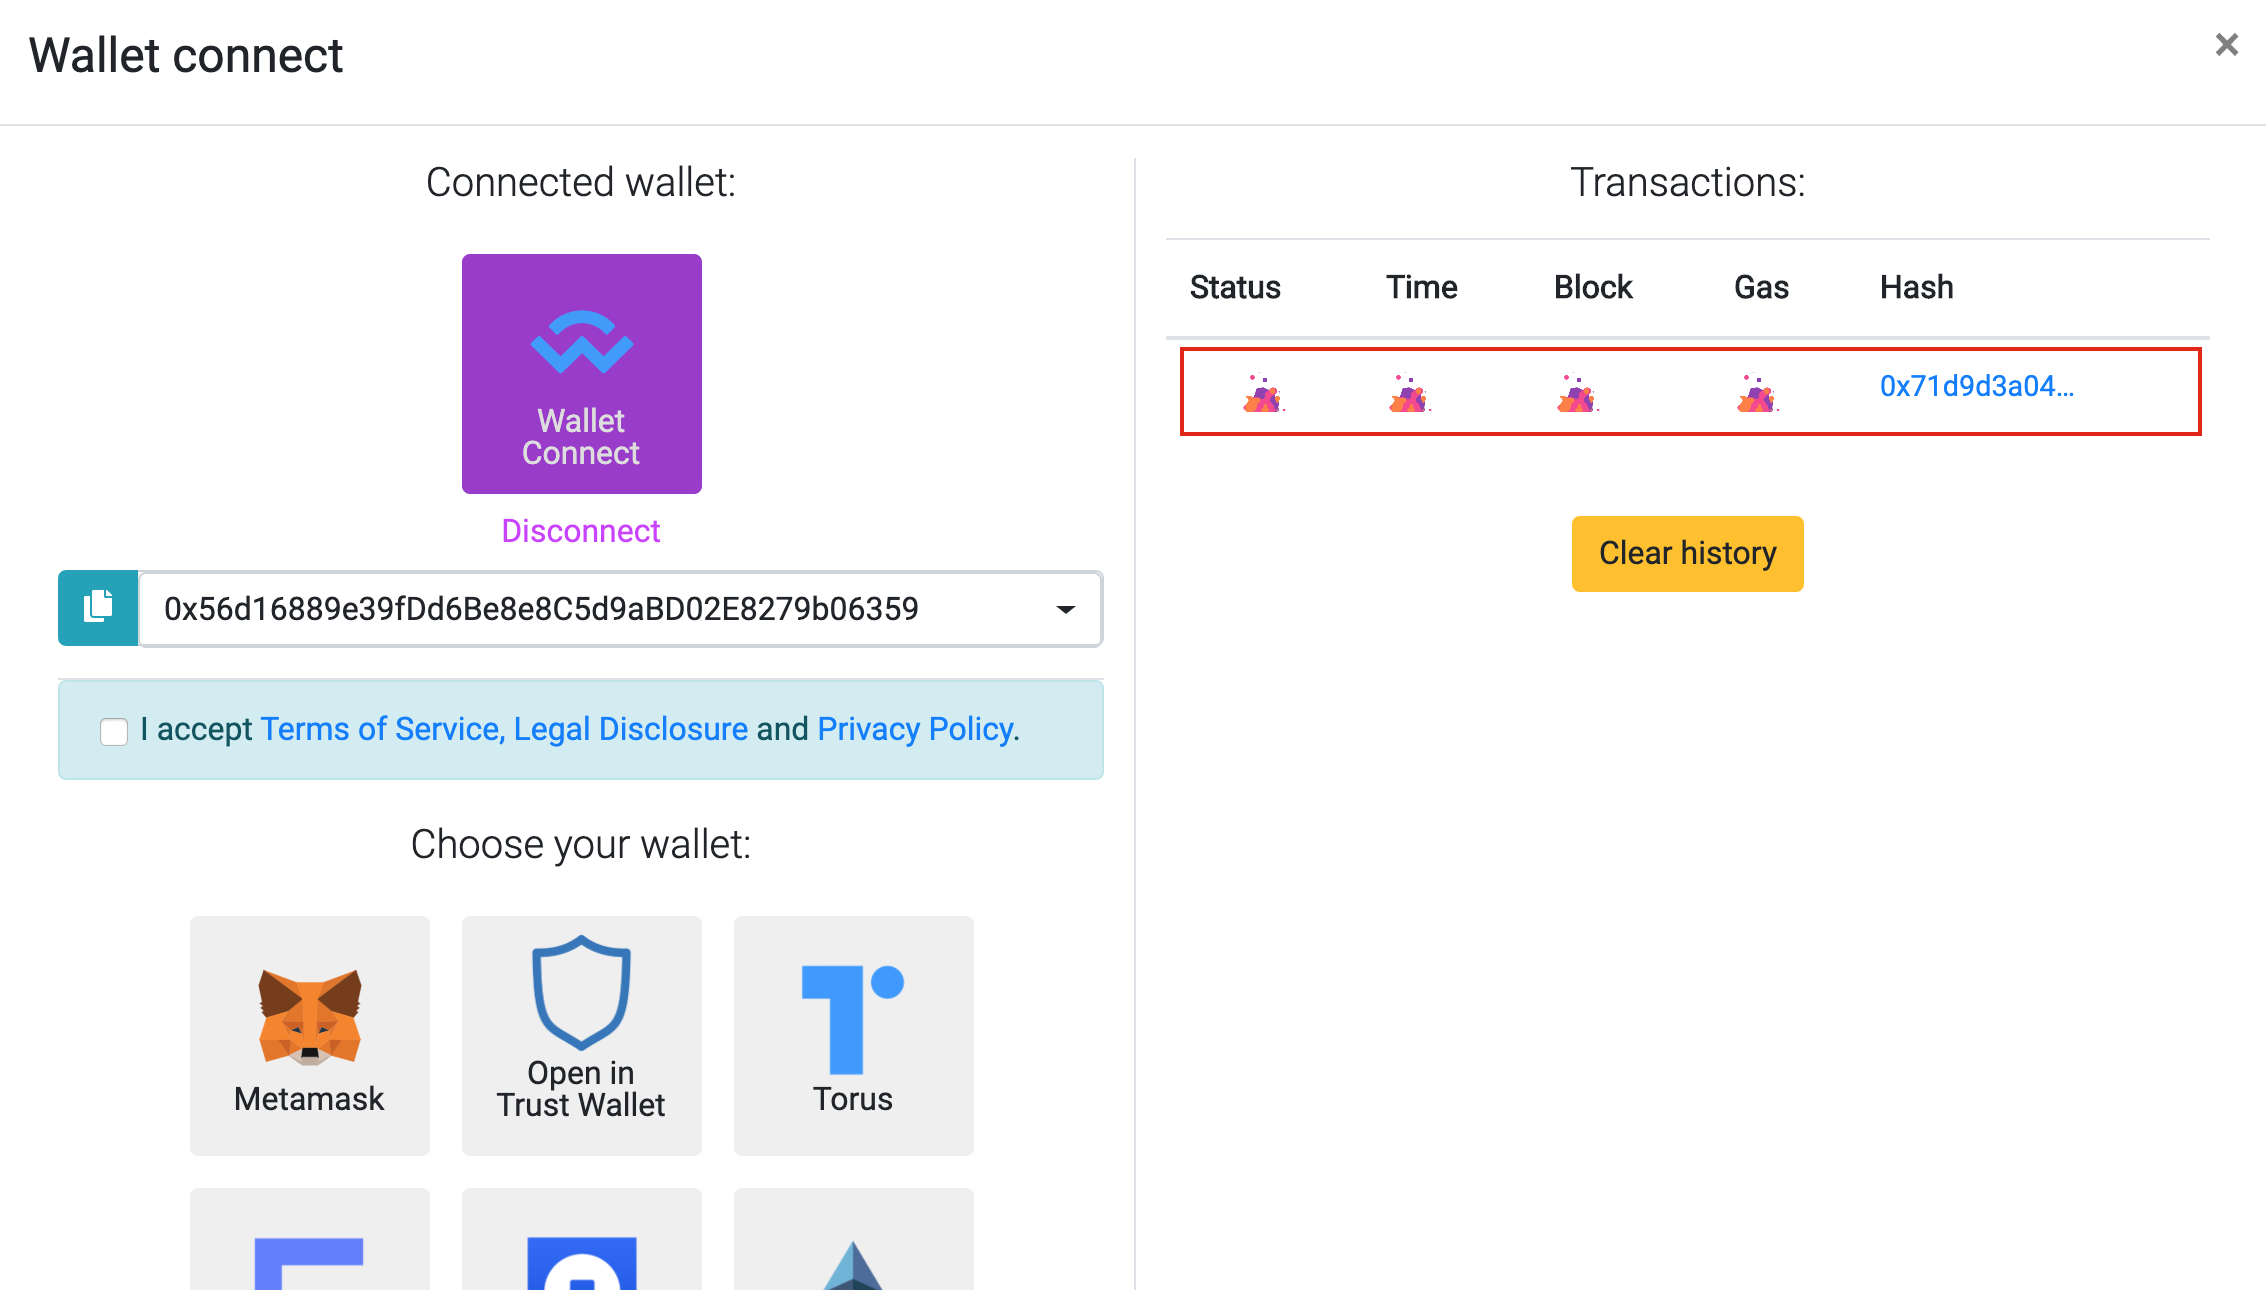This screenshot has width=2266, height=1290.
Task: Open Legal Disclosure link
Action: point(630,729)
